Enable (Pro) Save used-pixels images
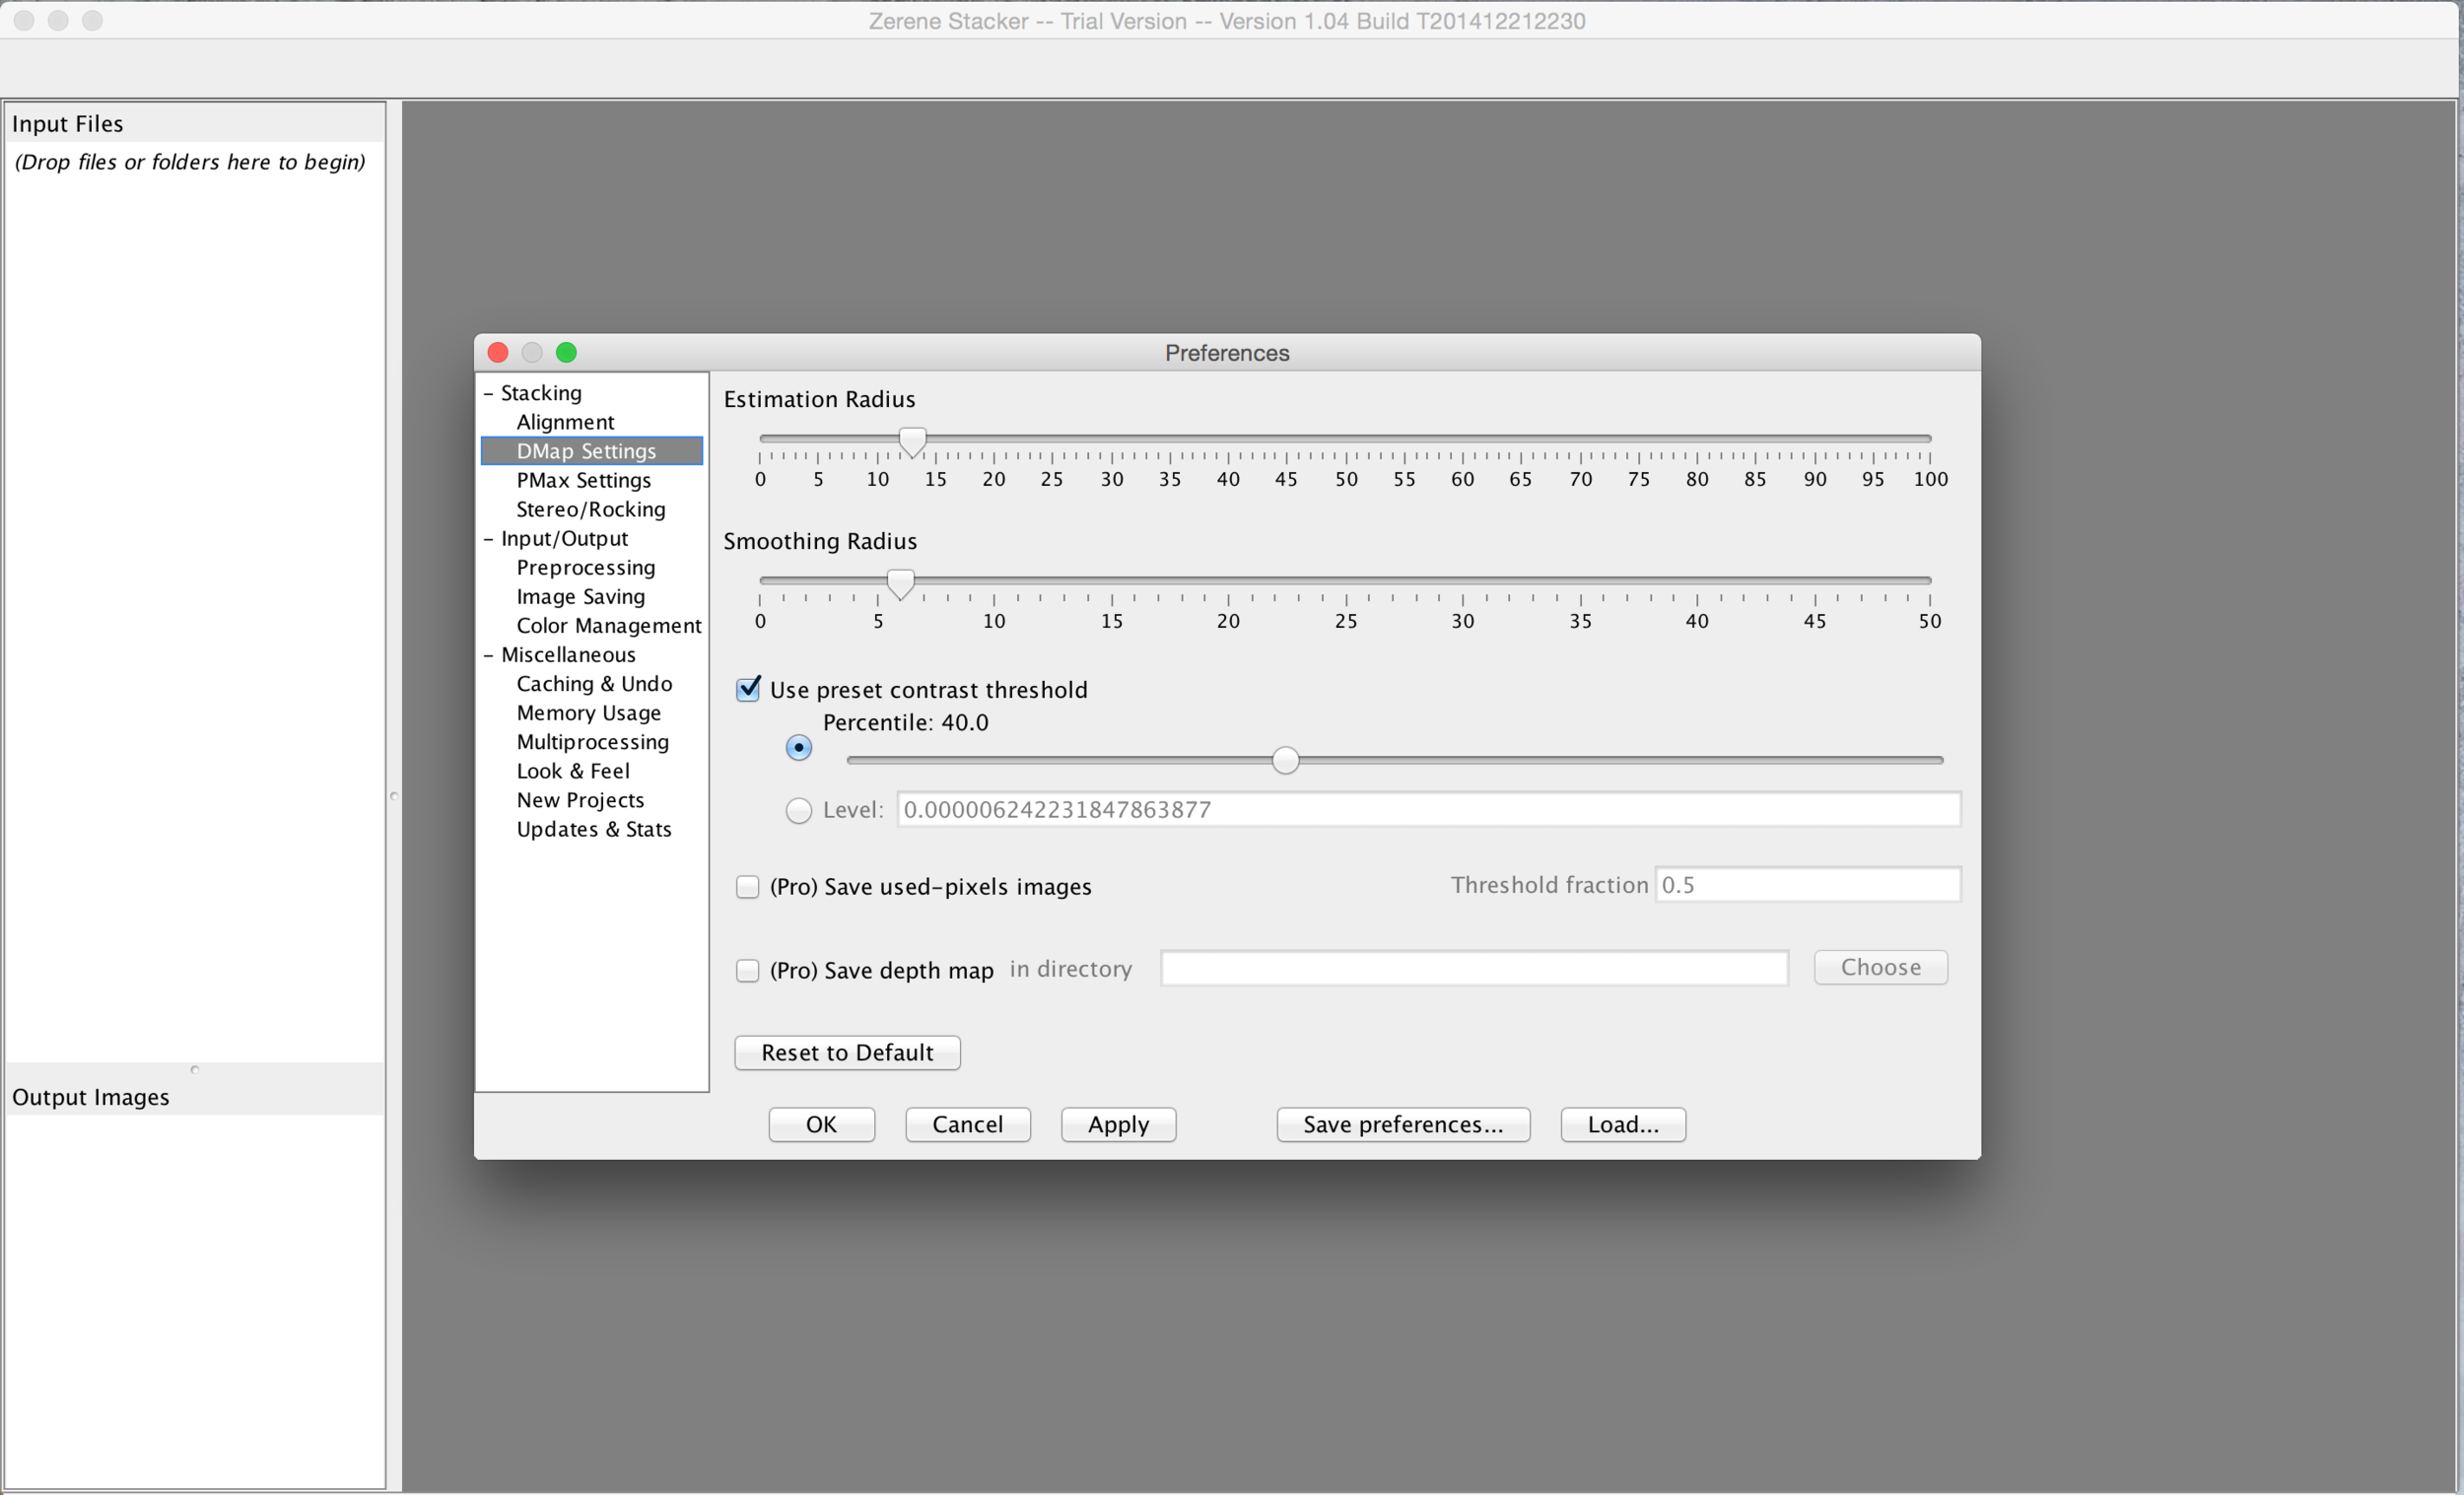2464x1495 pixels. (x=747, y=887)
